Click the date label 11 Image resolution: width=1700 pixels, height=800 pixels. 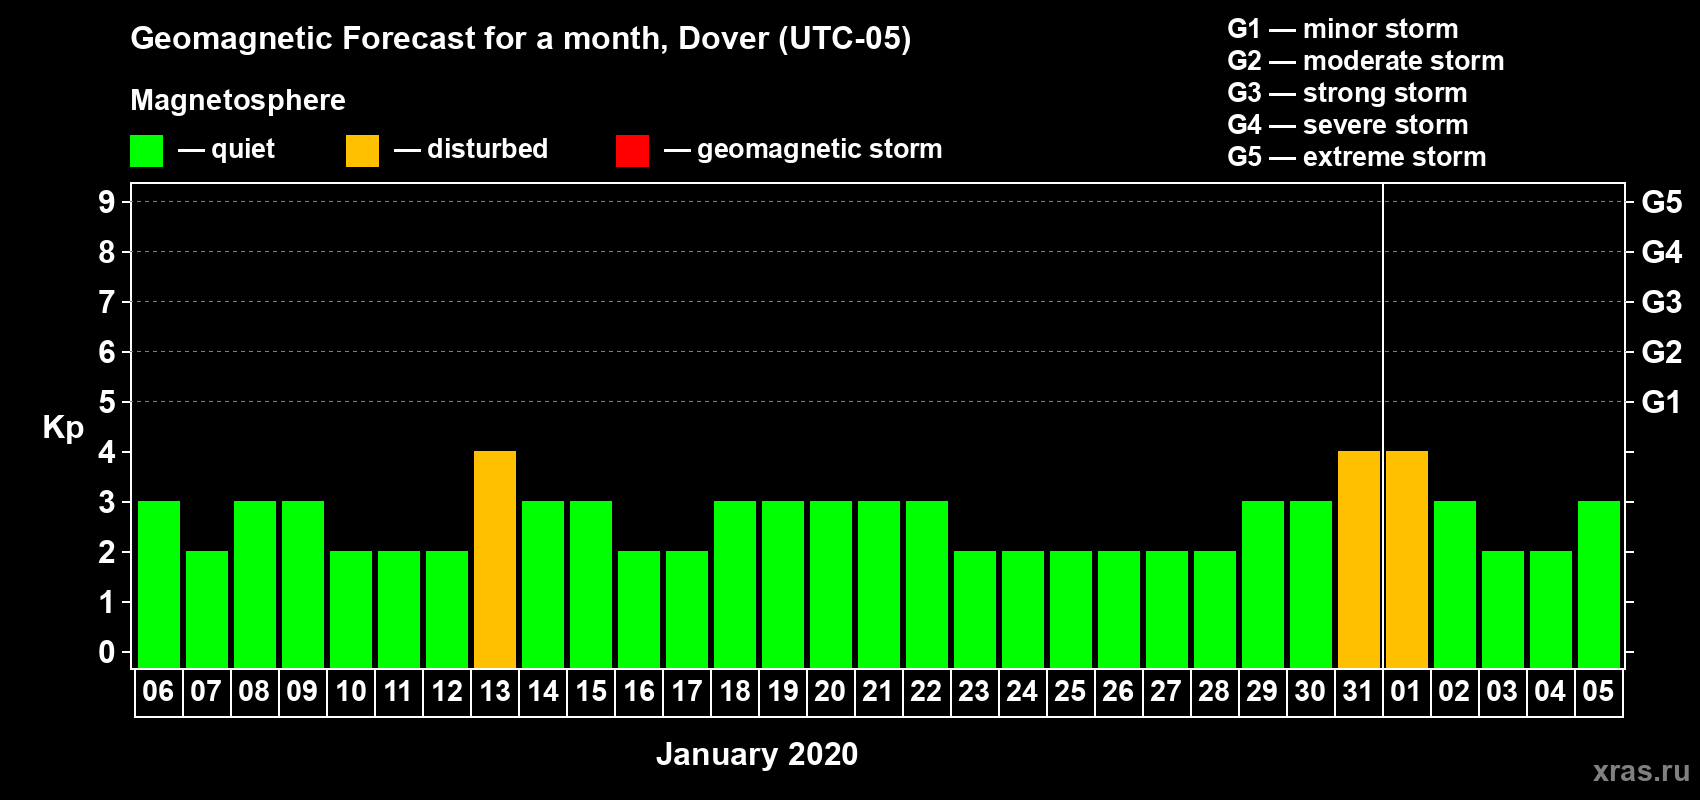click(x=398, y=691)
